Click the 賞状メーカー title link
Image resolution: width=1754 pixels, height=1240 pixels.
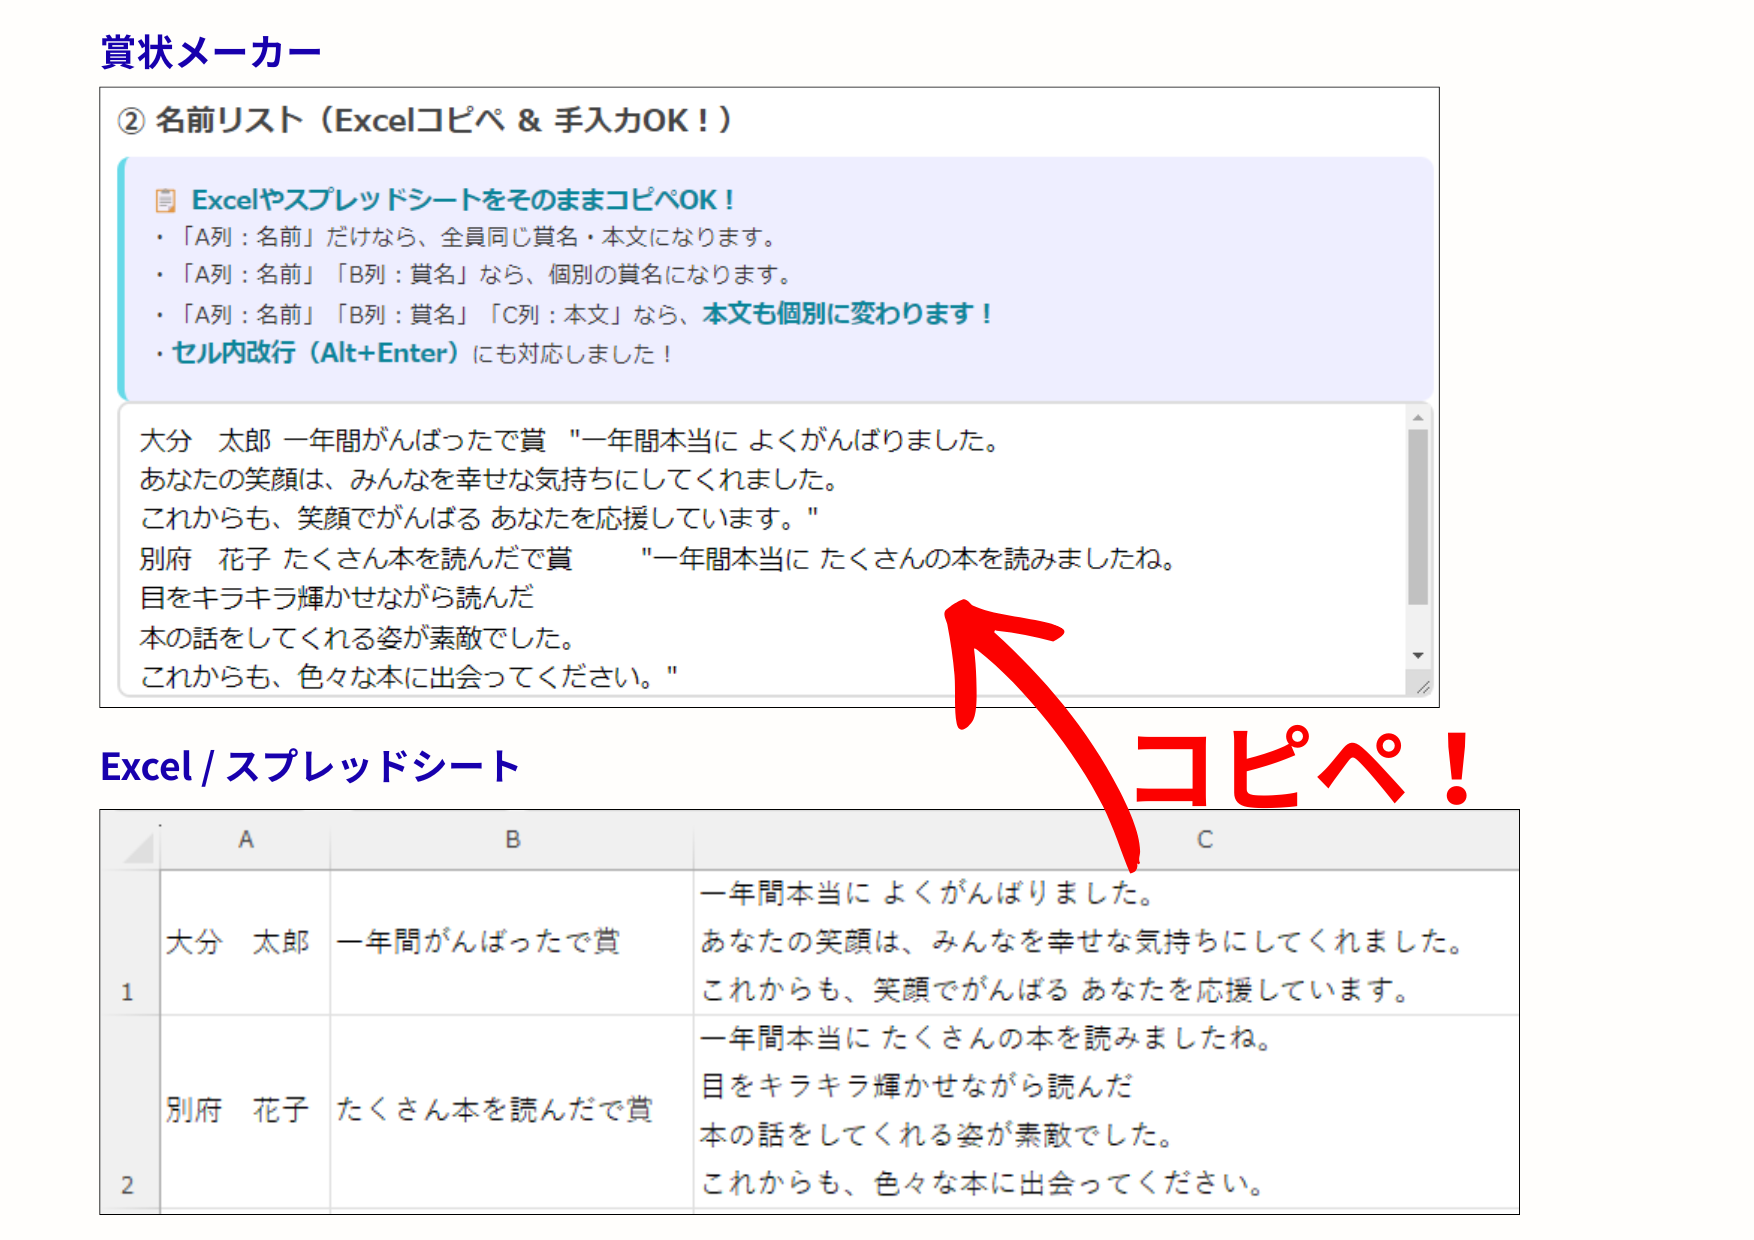[209, 48]
